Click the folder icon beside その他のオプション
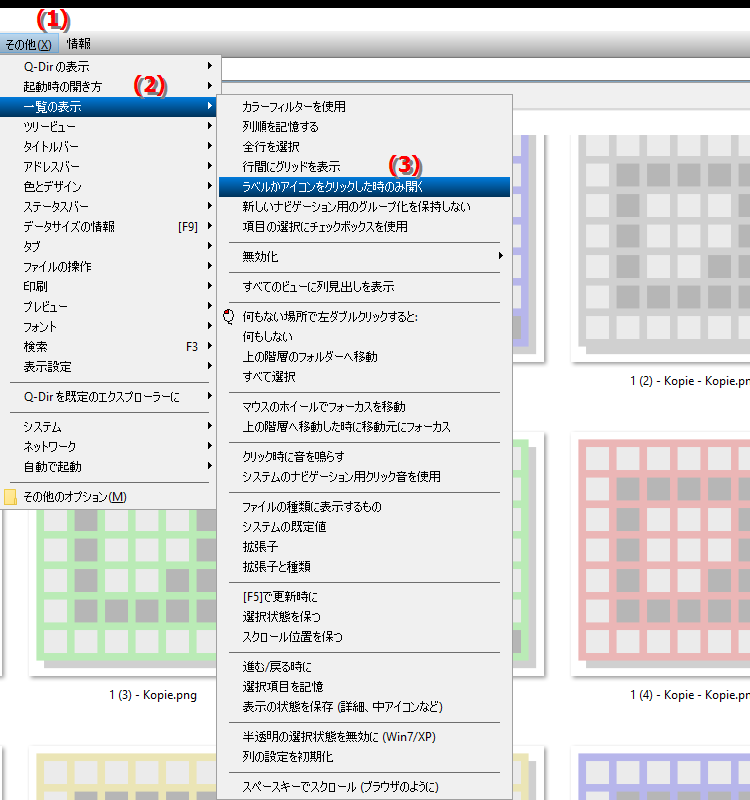The image size is (750, 800). [x=10, y=497]
